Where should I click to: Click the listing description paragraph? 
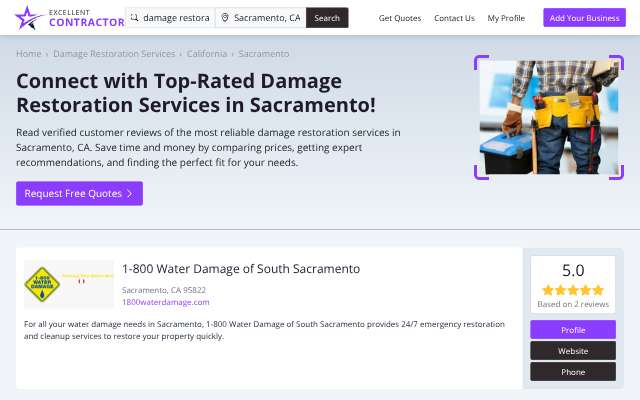[264, 330]
